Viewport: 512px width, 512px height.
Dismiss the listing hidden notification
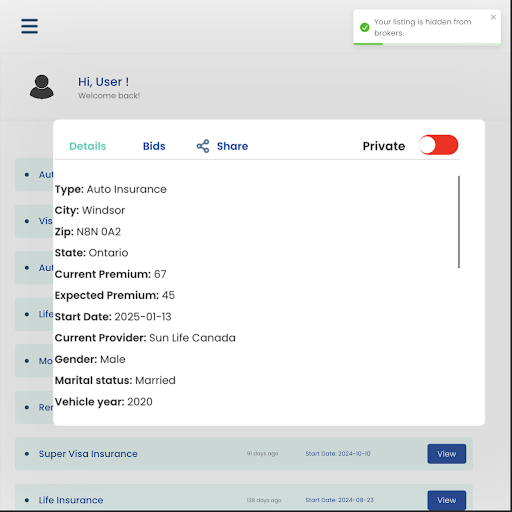click(493, 17)
